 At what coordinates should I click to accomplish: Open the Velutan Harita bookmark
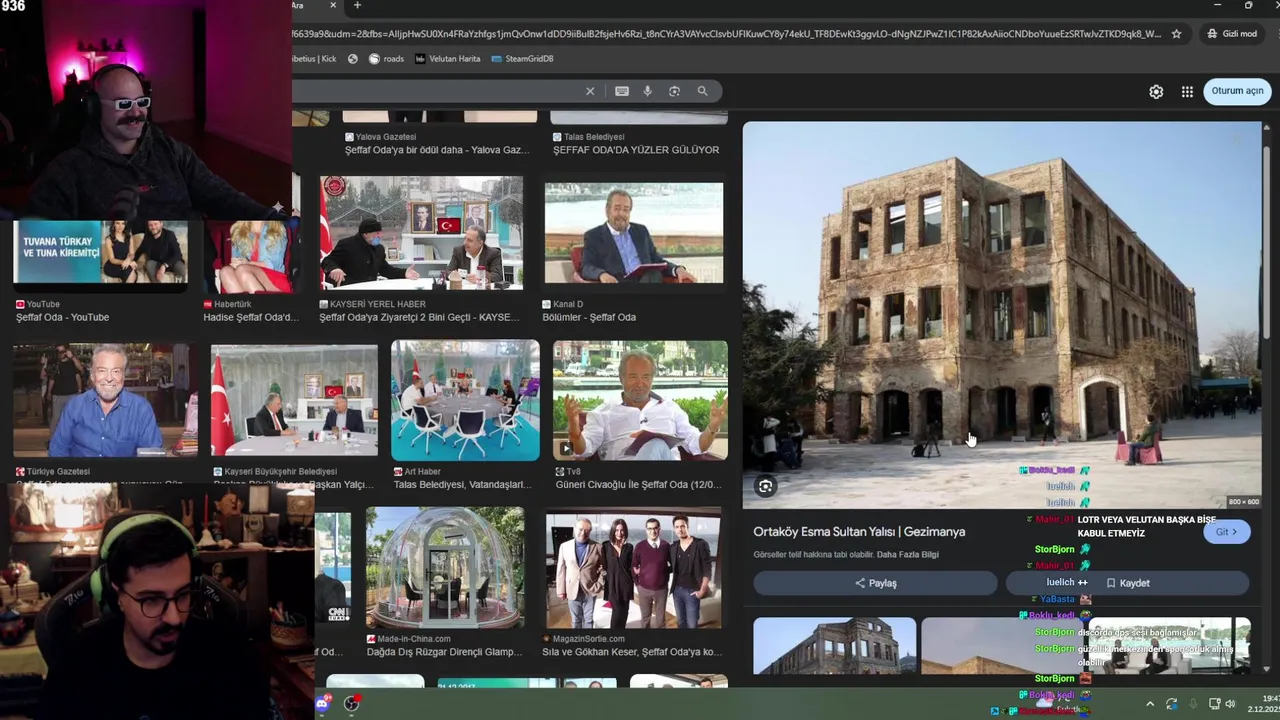tap(447, 58)
